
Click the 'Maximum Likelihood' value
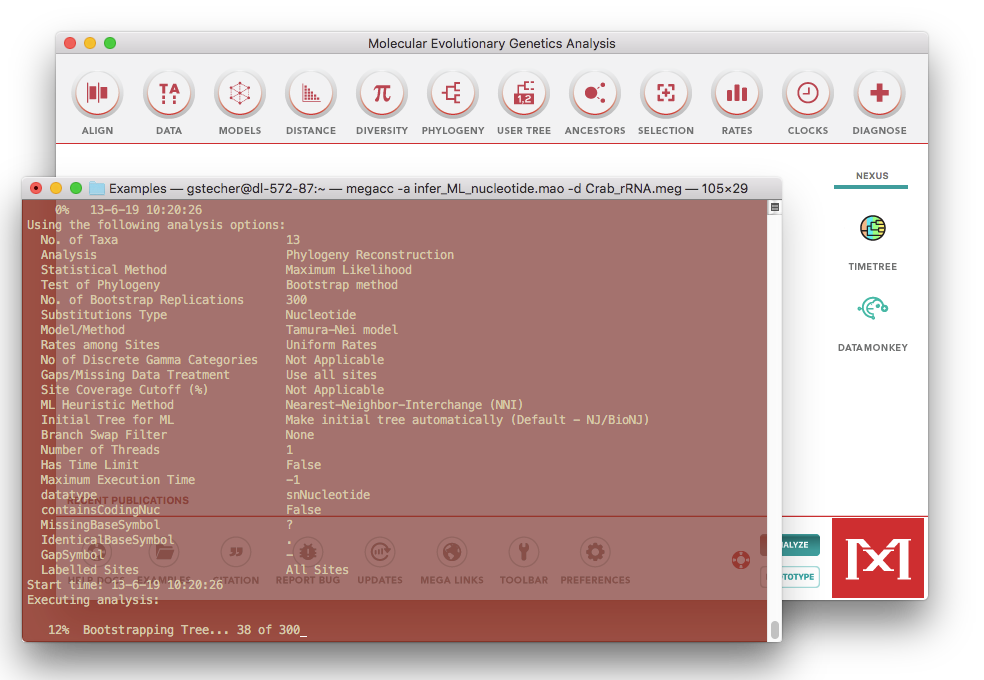pyautogui.click(x=348, y=270)
